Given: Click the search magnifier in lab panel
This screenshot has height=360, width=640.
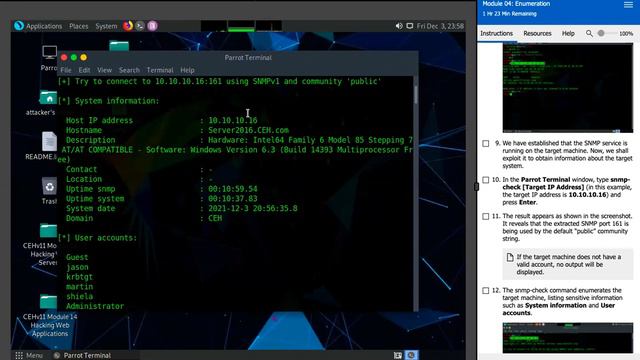Looking at the screenshot, I should (x=589, y=33).
